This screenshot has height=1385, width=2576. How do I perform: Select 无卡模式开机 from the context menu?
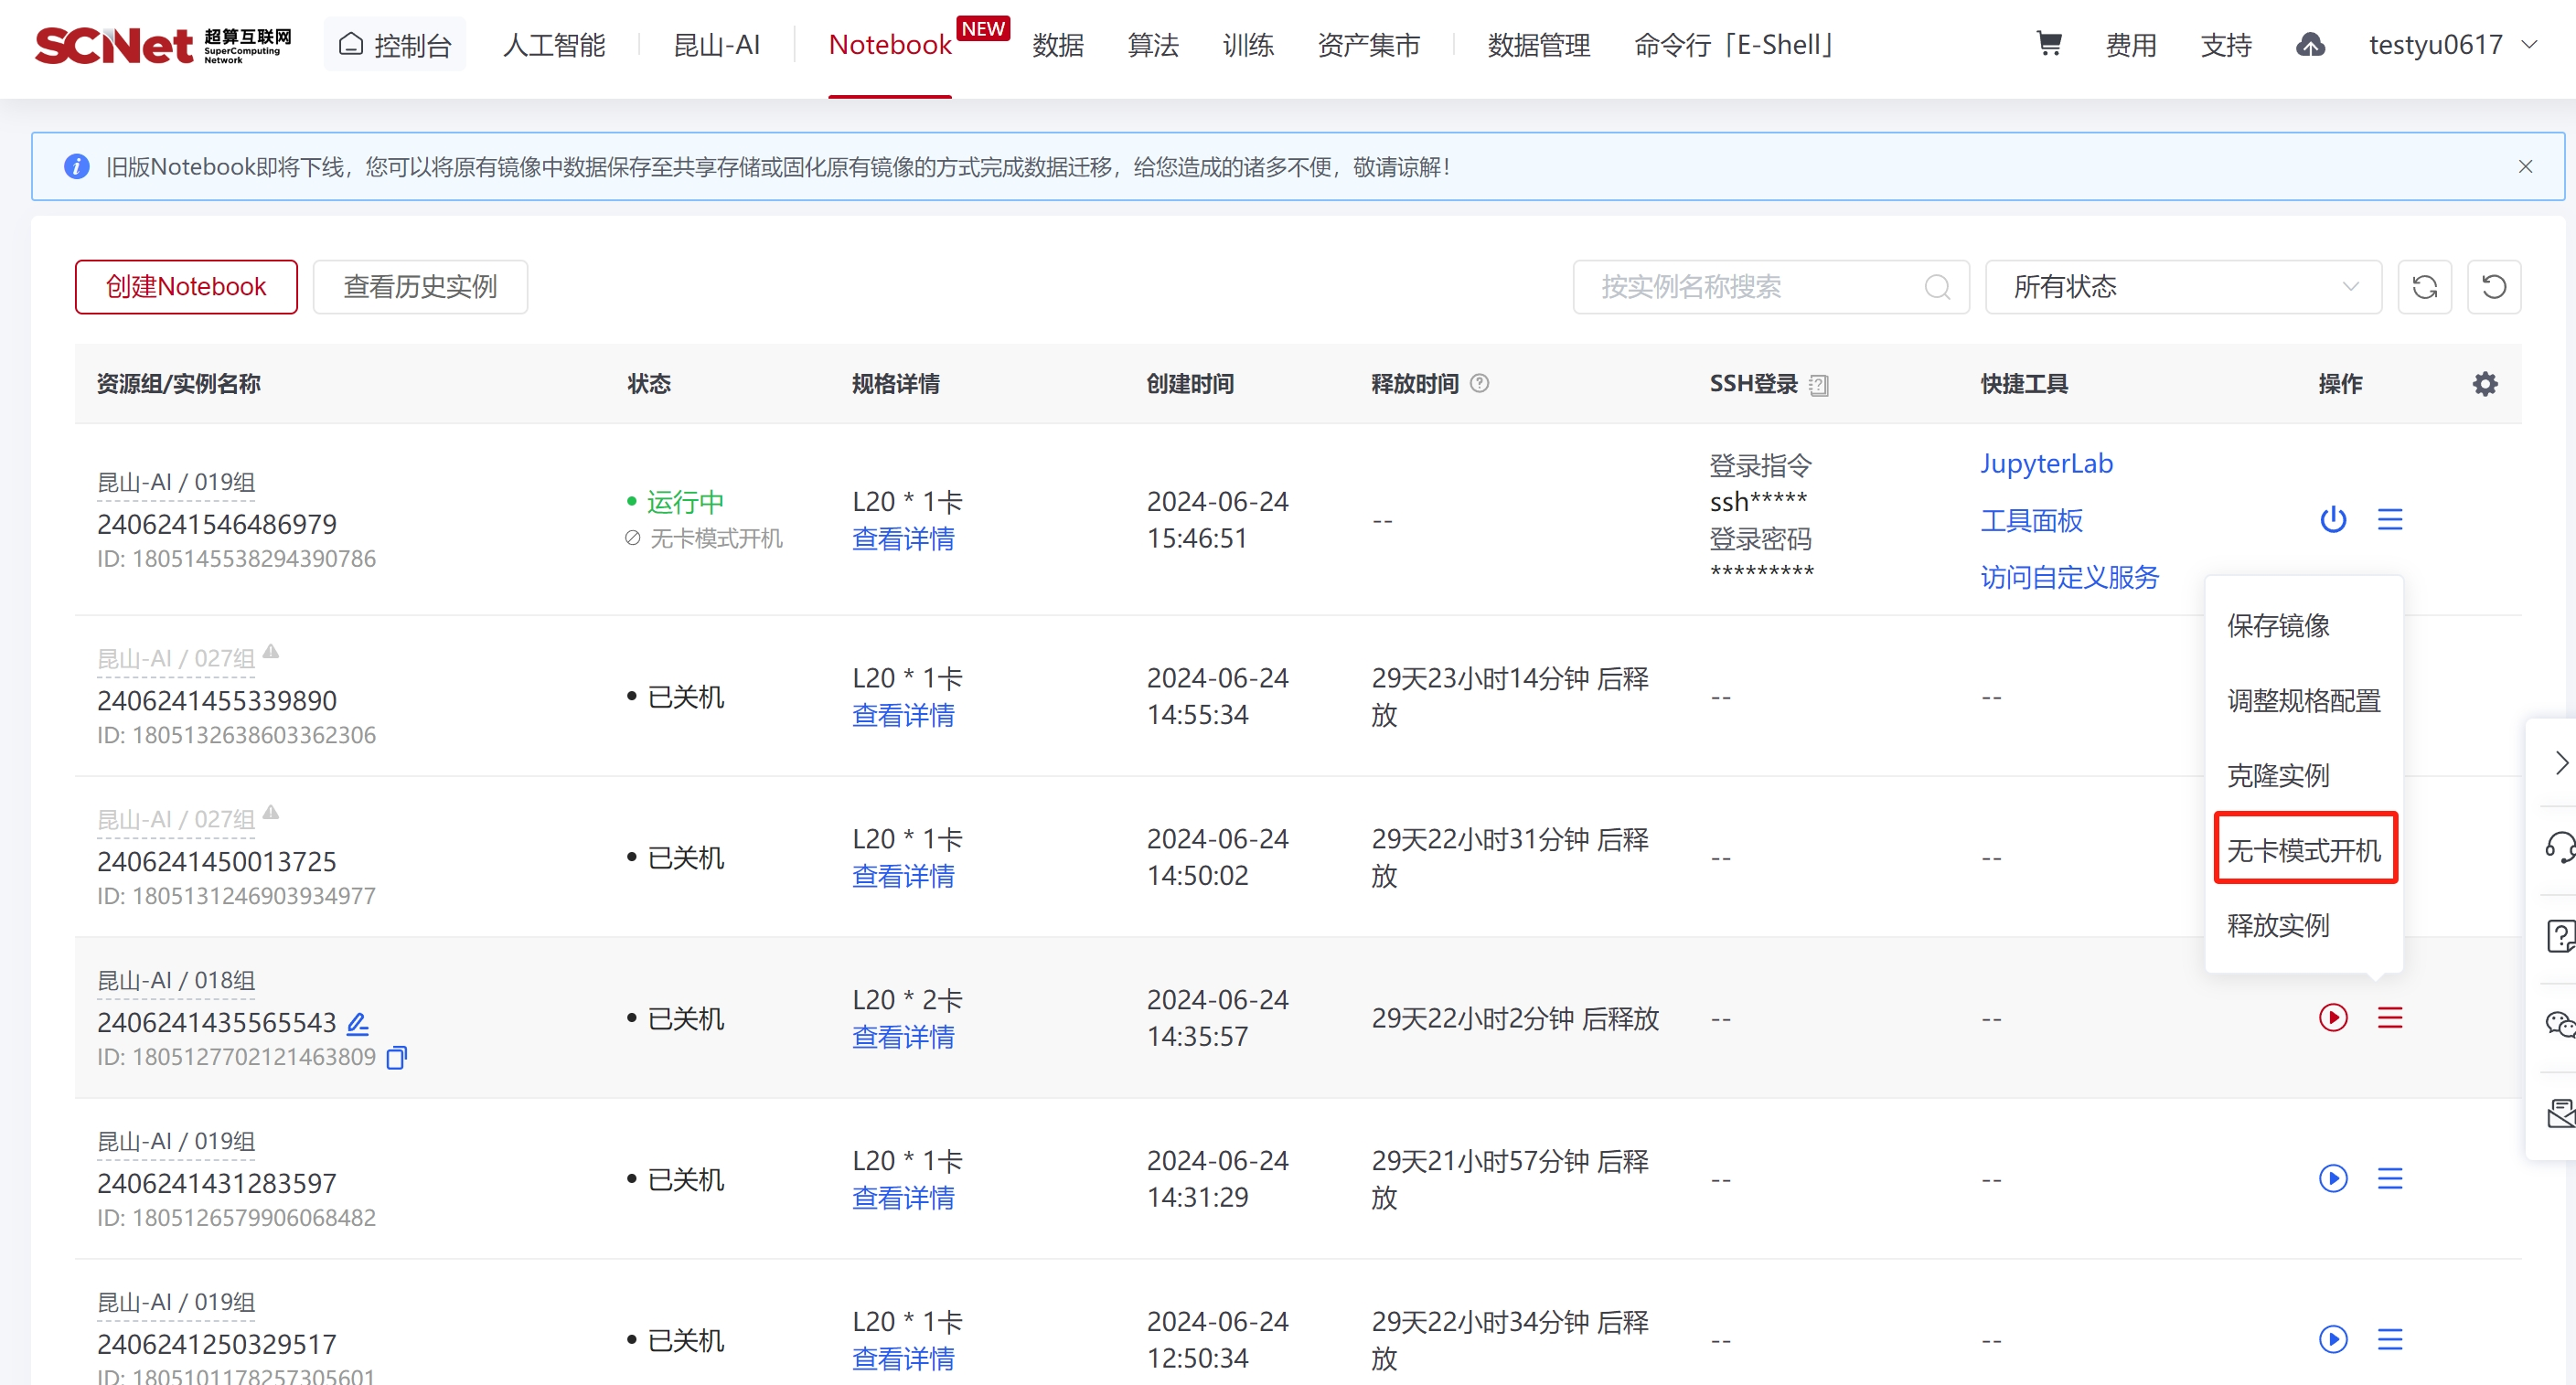(x=2304, y=850)
